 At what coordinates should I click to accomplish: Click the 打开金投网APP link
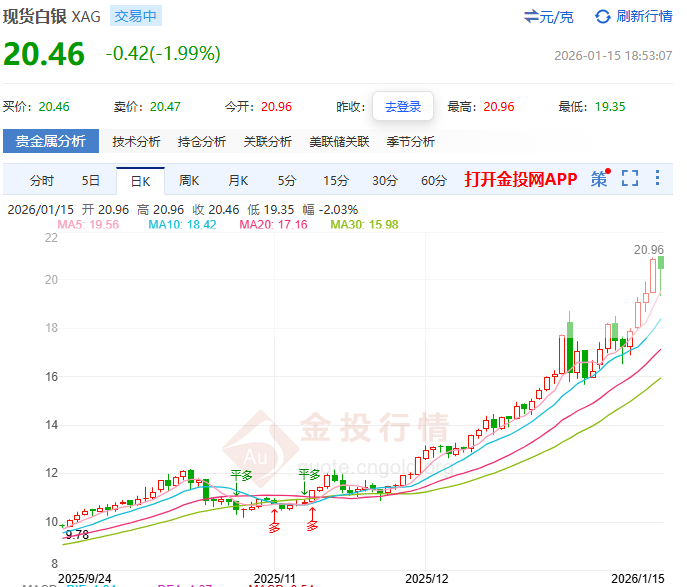point(520,180)
